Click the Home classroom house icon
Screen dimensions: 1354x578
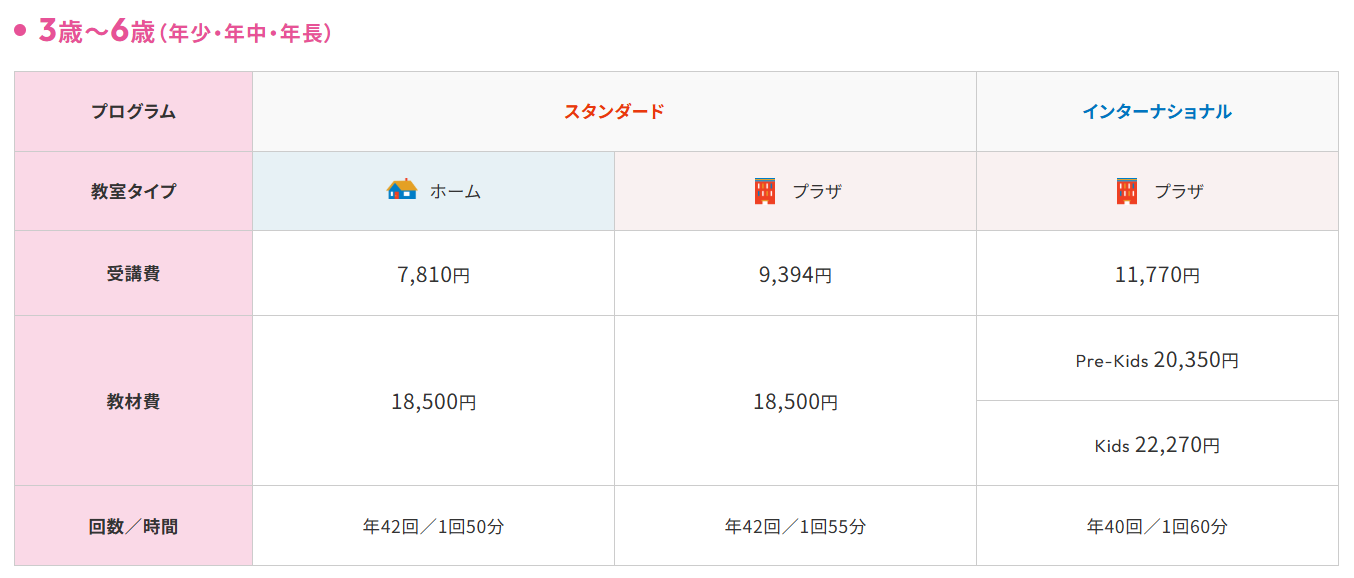(x=401, y=190)
